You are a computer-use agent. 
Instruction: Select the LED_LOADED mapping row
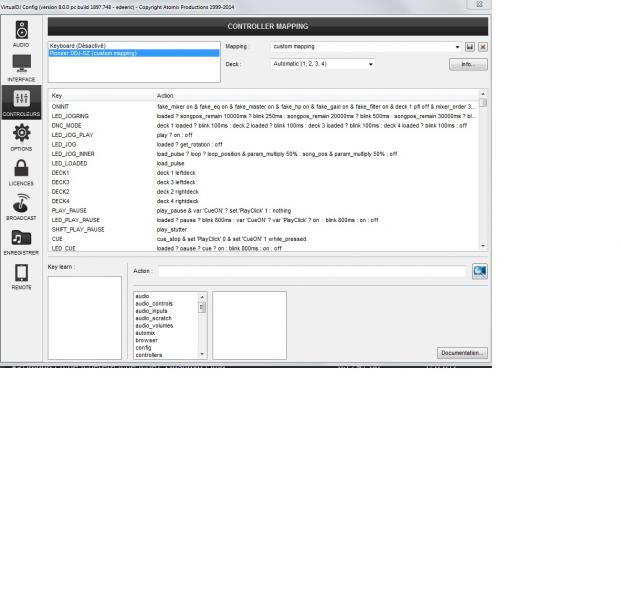[x=263, y=163]
